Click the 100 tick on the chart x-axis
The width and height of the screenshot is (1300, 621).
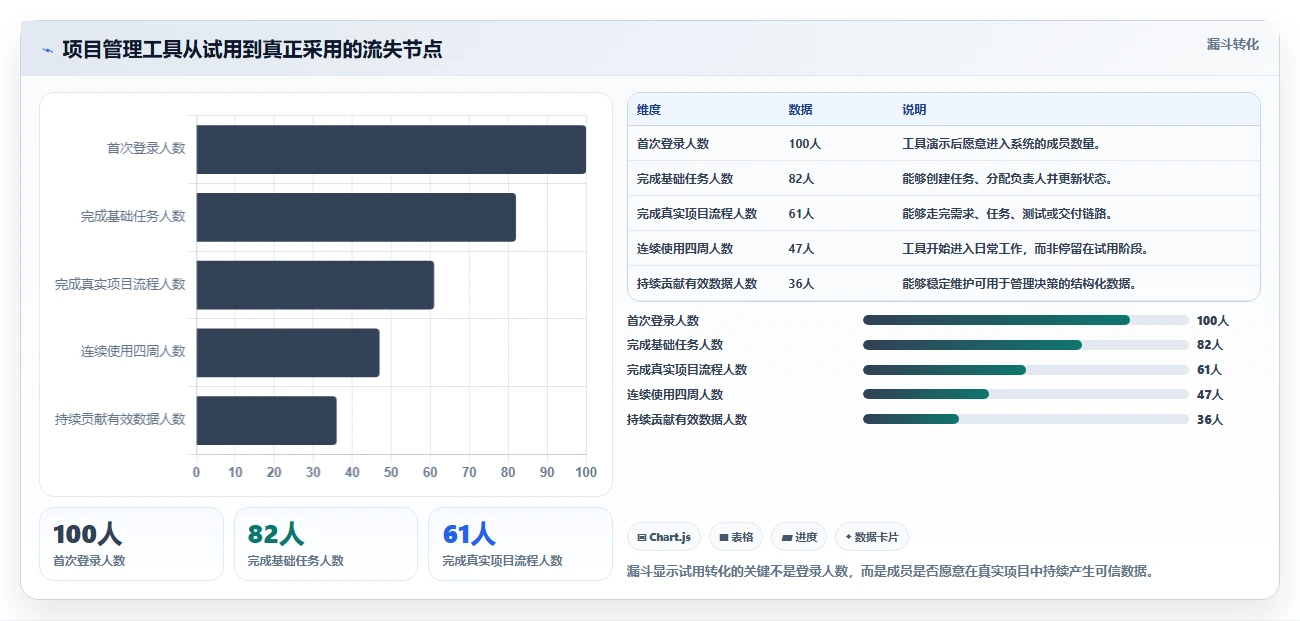[586, 472]
